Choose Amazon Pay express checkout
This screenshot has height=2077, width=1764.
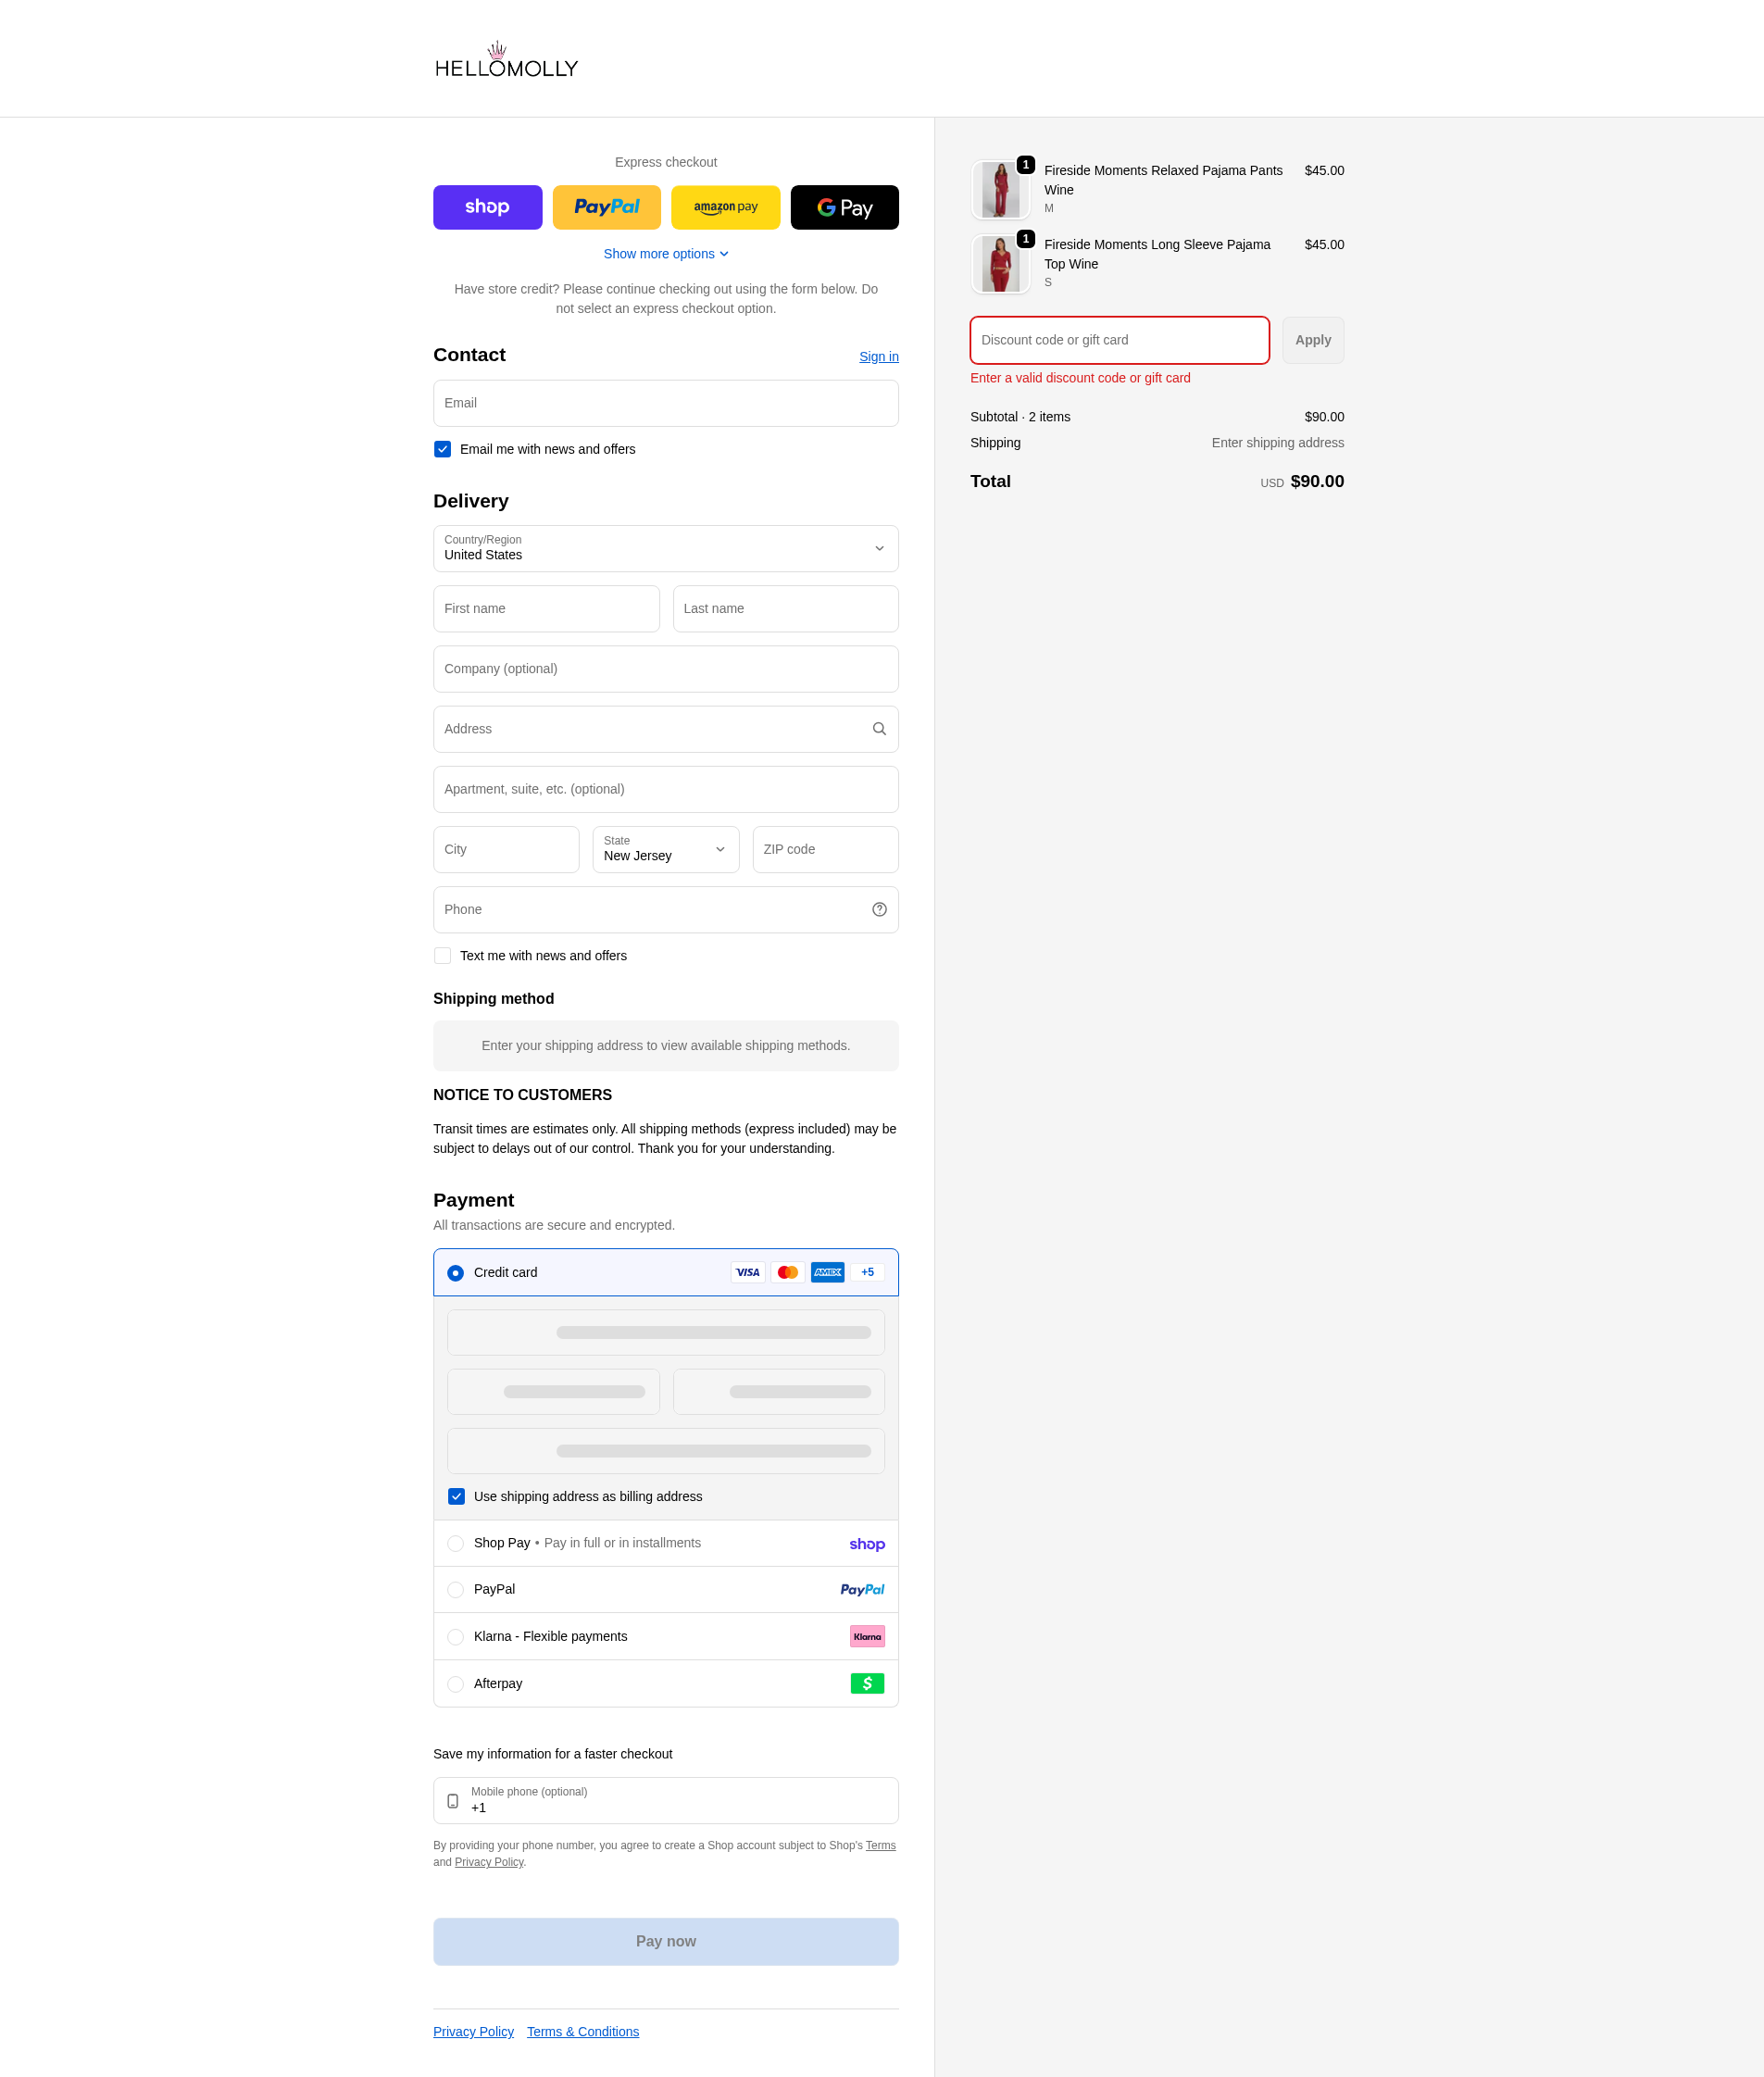pyautogui.click(x=725, y=207)
